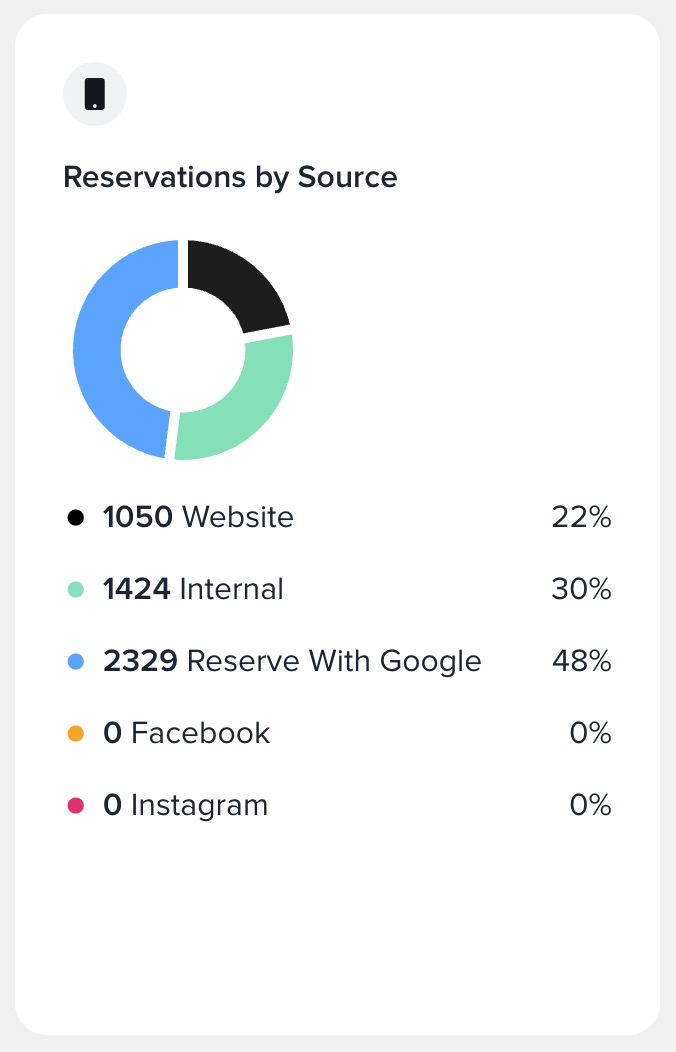Click the orange Facebook legend dot

click(75, 734)
